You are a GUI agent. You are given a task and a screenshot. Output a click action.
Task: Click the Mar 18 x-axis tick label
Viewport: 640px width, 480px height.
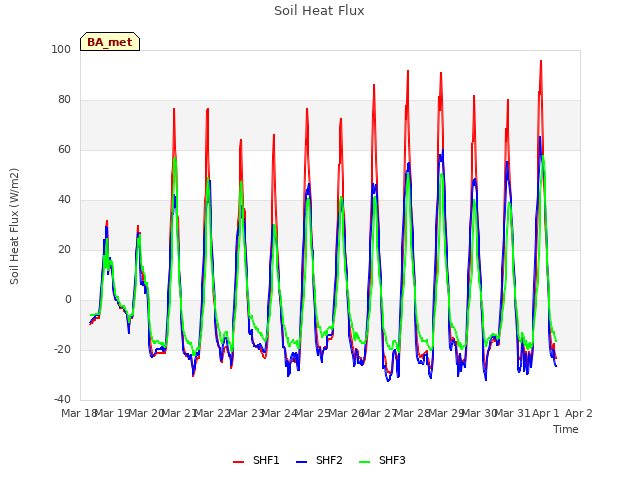coord(79,413)
